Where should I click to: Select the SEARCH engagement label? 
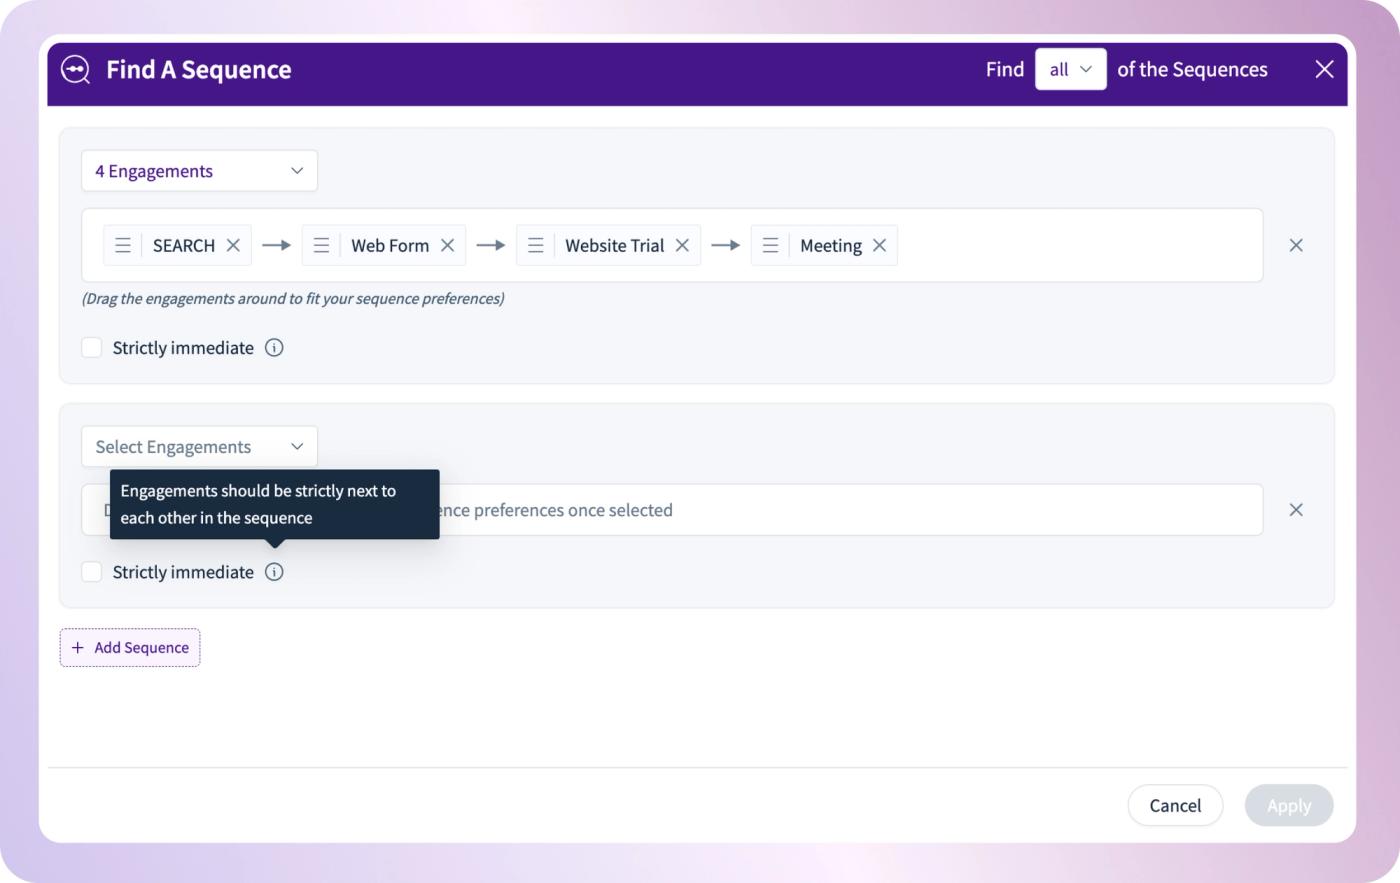click(184, 245)
